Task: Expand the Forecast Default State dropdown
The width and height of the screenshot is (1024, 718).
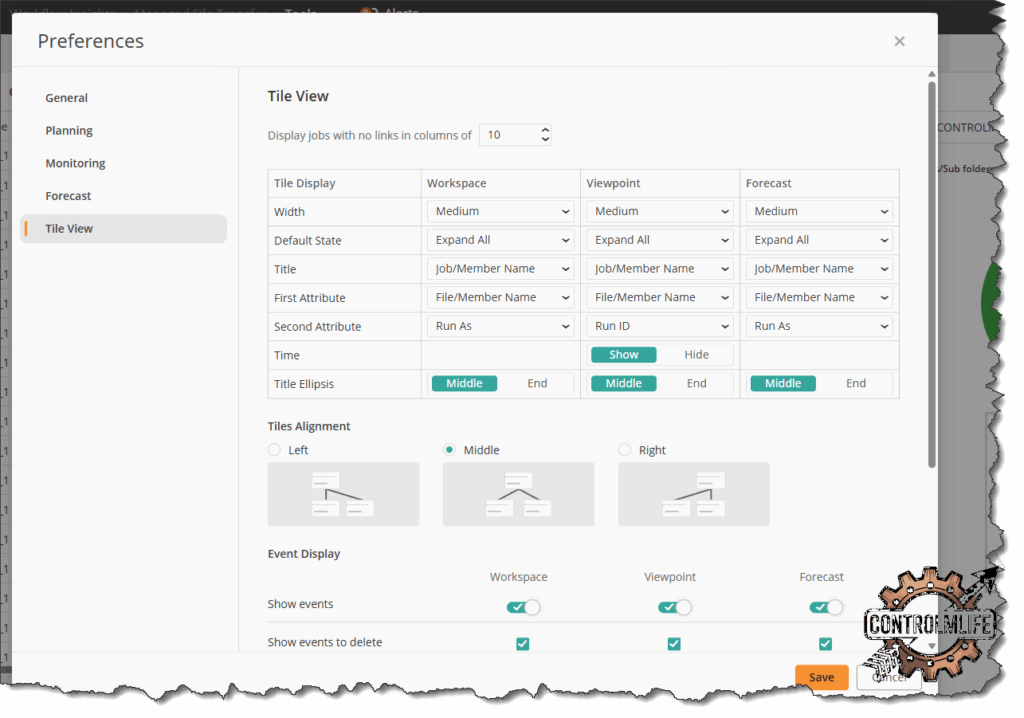Action: 820,241
